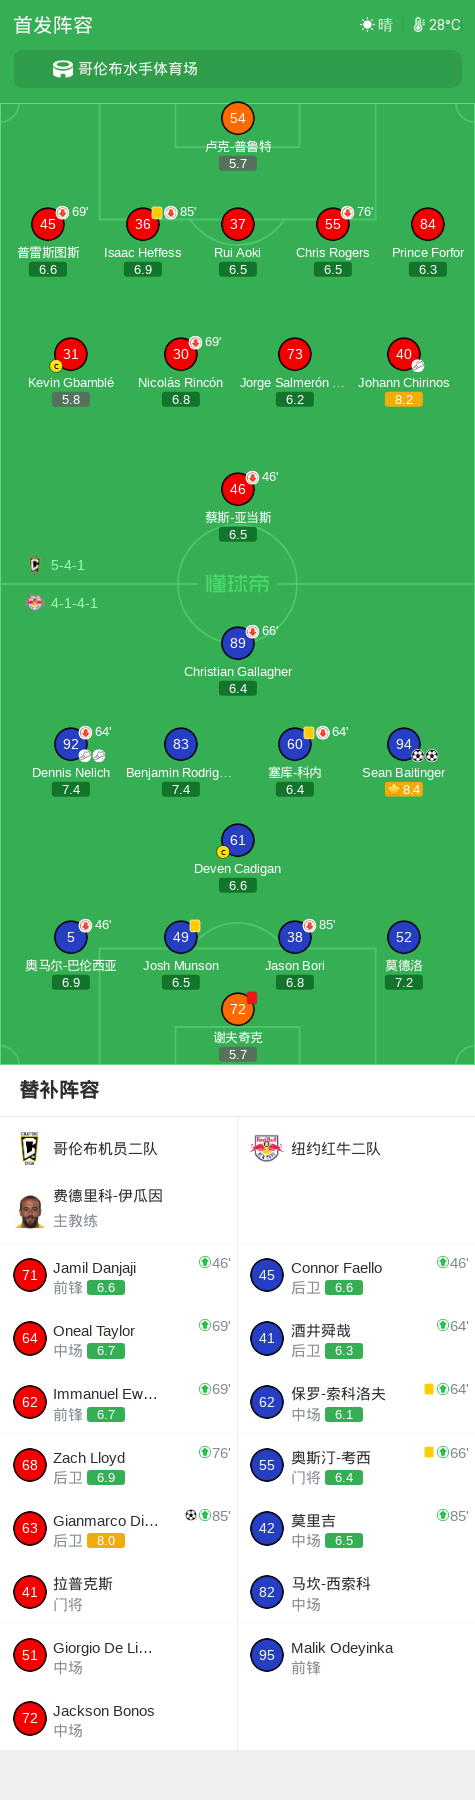The height and width of the screenshot is (1800, 475).
Task: Tap the stadium icon beside 哥伦布水手体育场
Action: tap(63, 69)
